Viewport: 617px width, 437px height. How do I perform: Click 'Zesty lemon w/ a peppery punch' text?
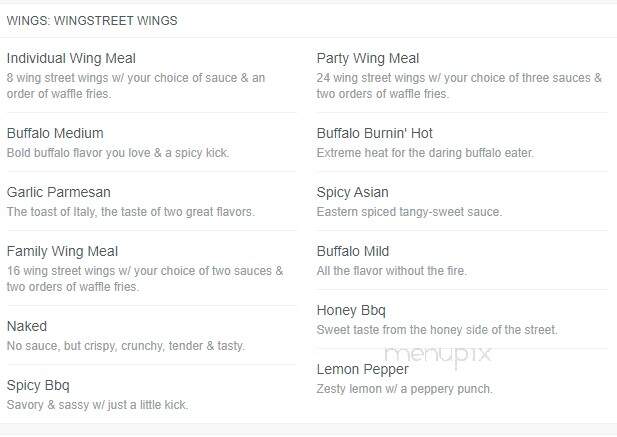pos(405,389)
